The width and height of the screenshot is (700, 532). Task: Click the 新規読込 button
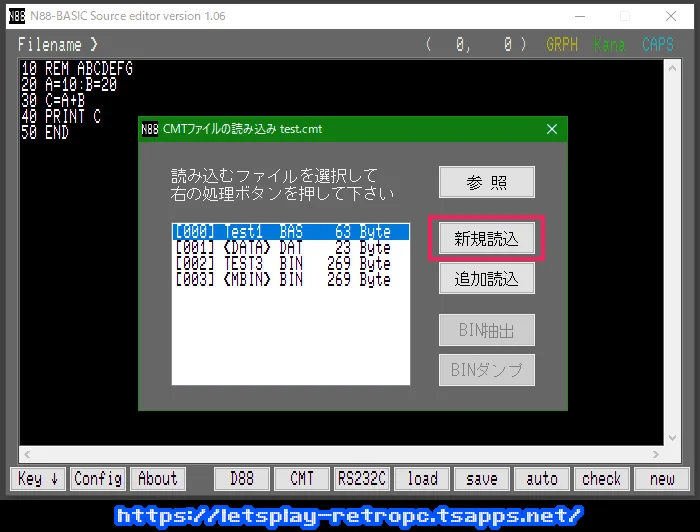(x=487, y=239)
